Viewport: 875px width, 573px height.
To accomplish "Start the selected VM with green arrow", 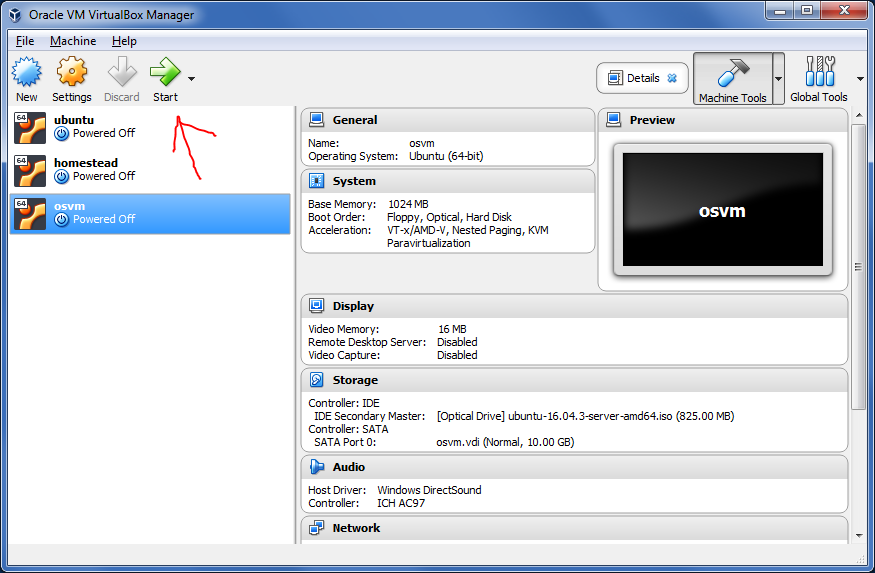I will click(165, 73).
